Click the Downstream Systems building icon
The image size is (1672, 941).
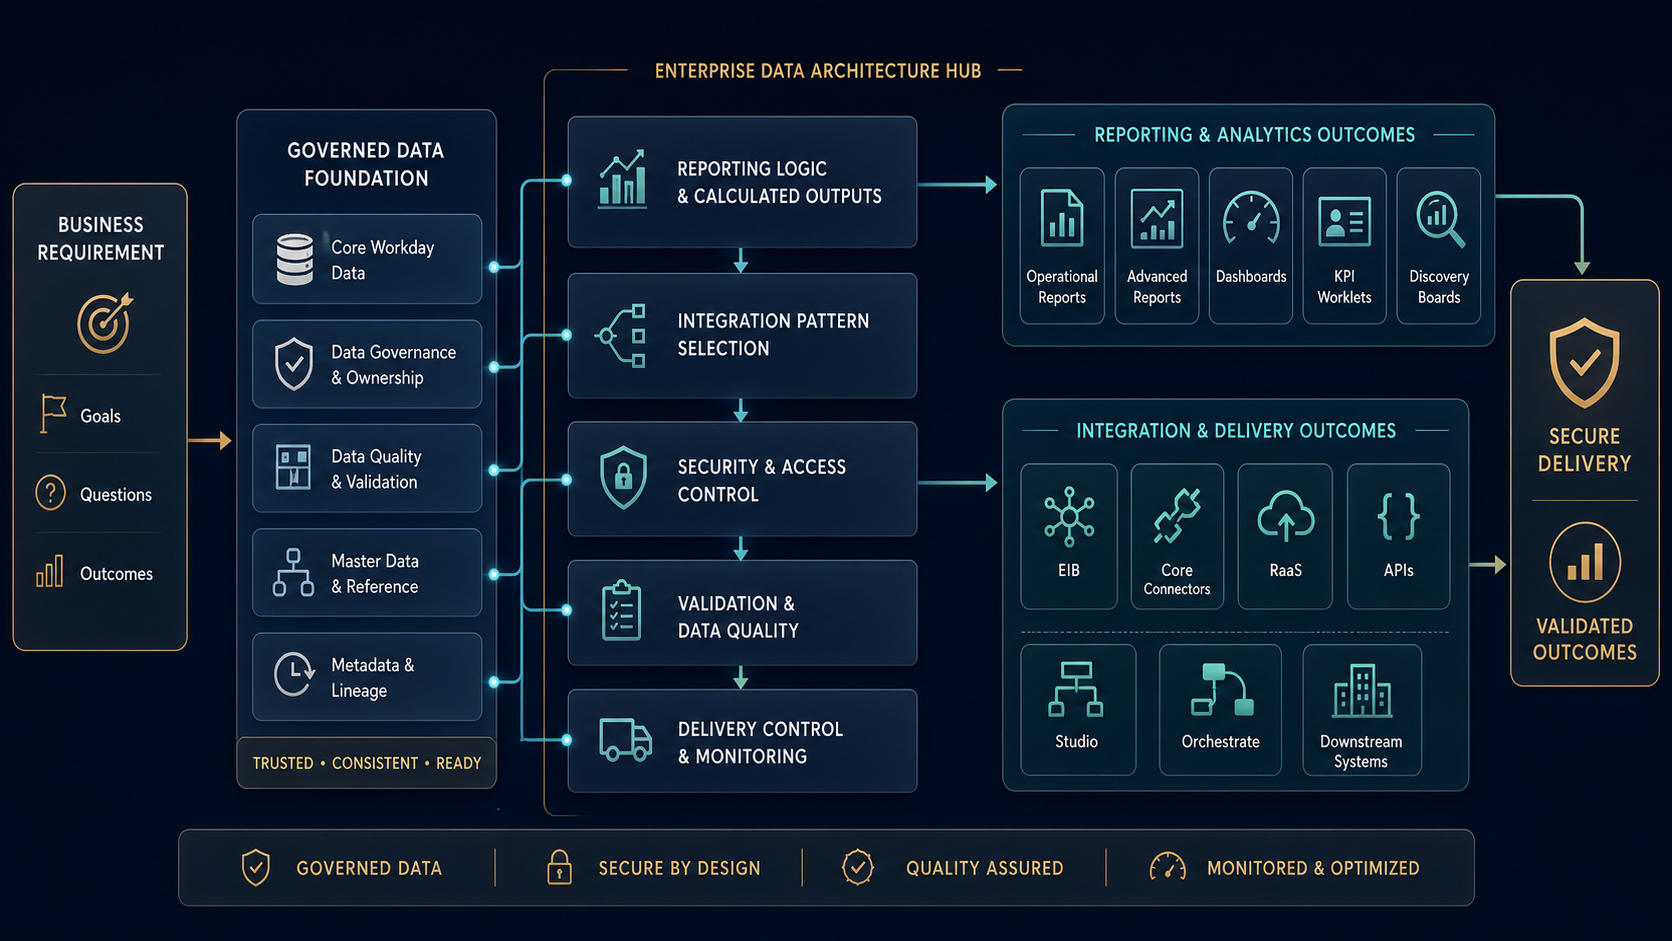point(1362,691)
